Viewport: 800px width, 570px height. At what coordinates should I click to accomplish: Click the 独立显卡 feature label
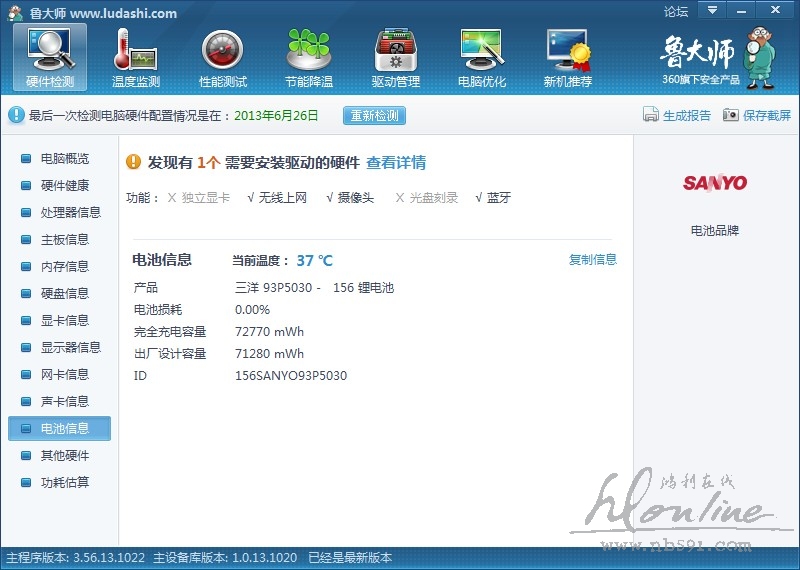(x=206, y=197)
